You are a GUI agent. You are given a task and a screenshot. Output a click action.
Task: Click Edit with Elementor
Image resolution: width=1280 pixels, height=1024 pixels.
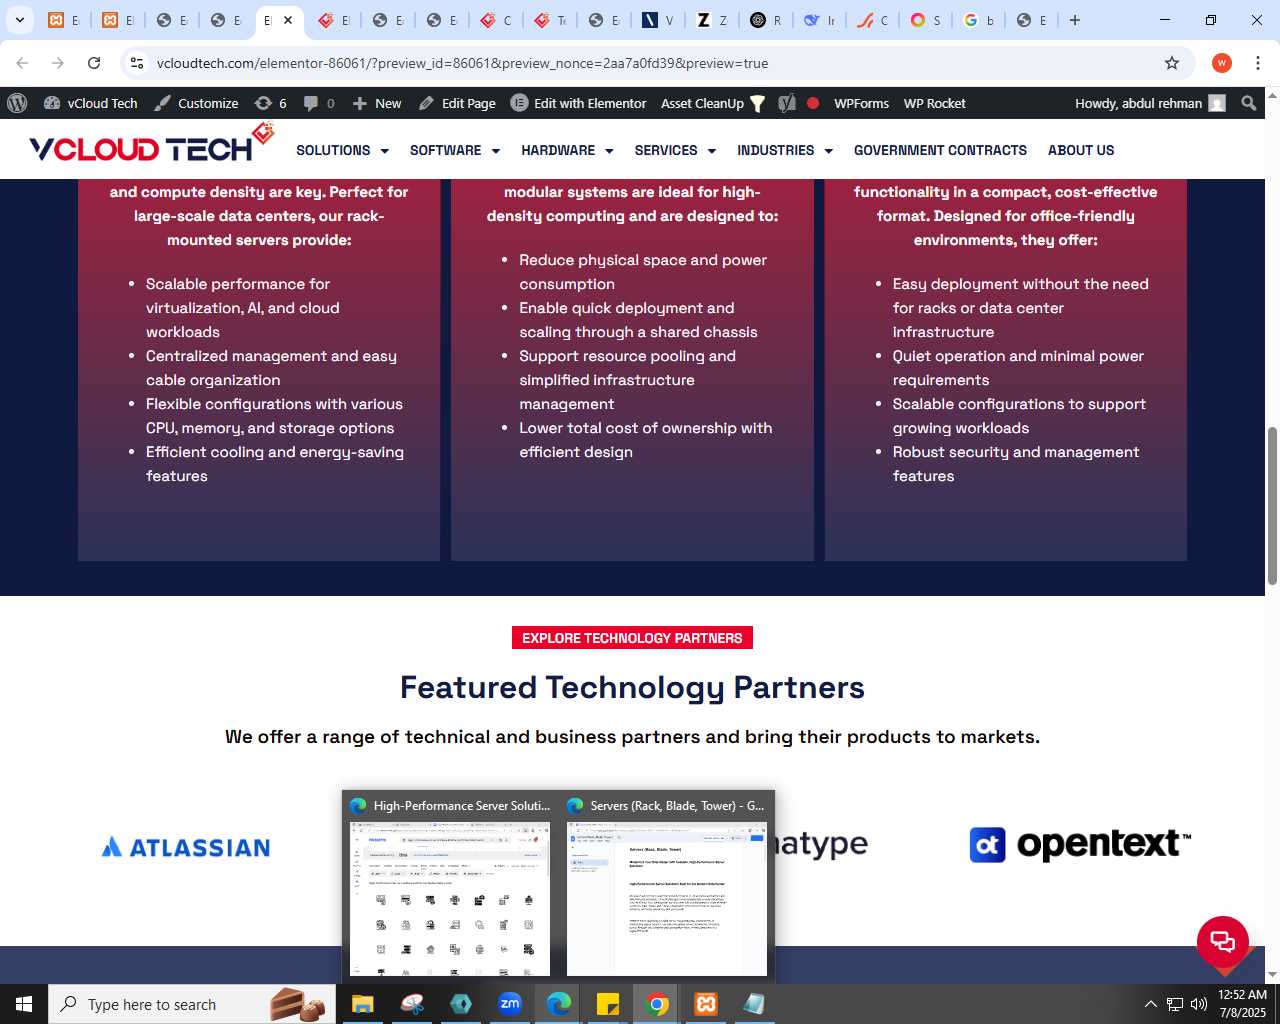[579, 103]
